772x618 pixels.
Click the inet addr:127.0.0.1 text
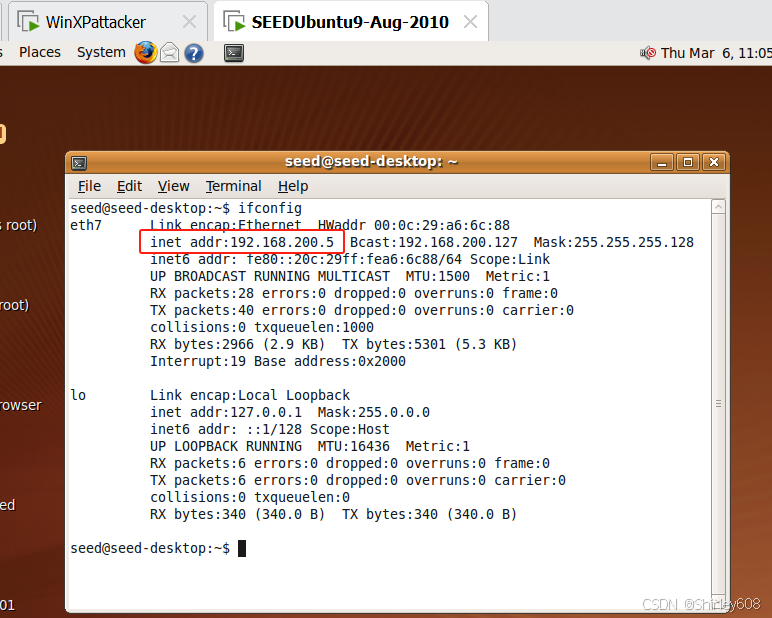click(225, 412)
